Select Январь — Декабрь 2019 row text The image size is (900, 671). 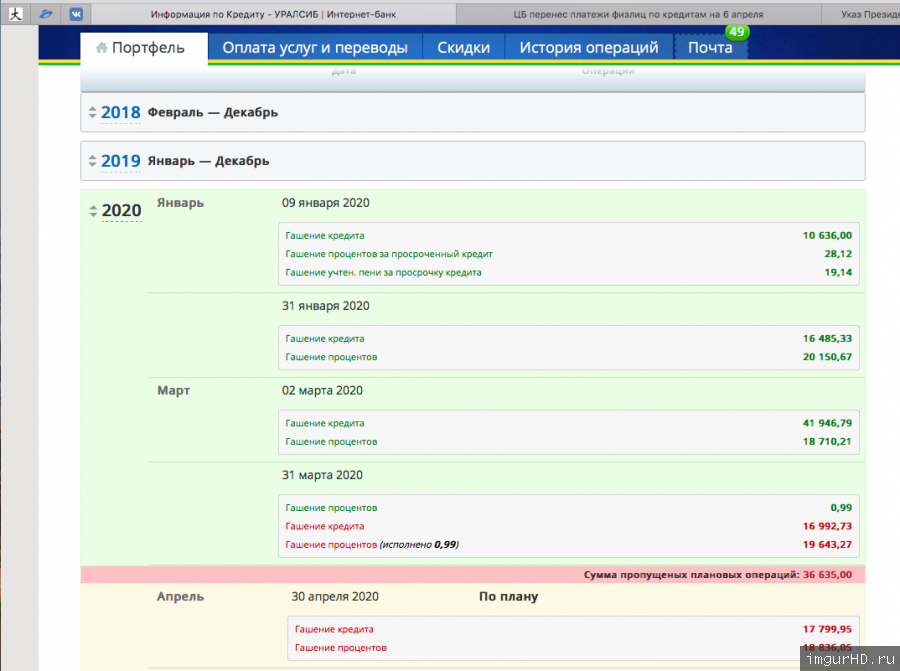point(208,161)
